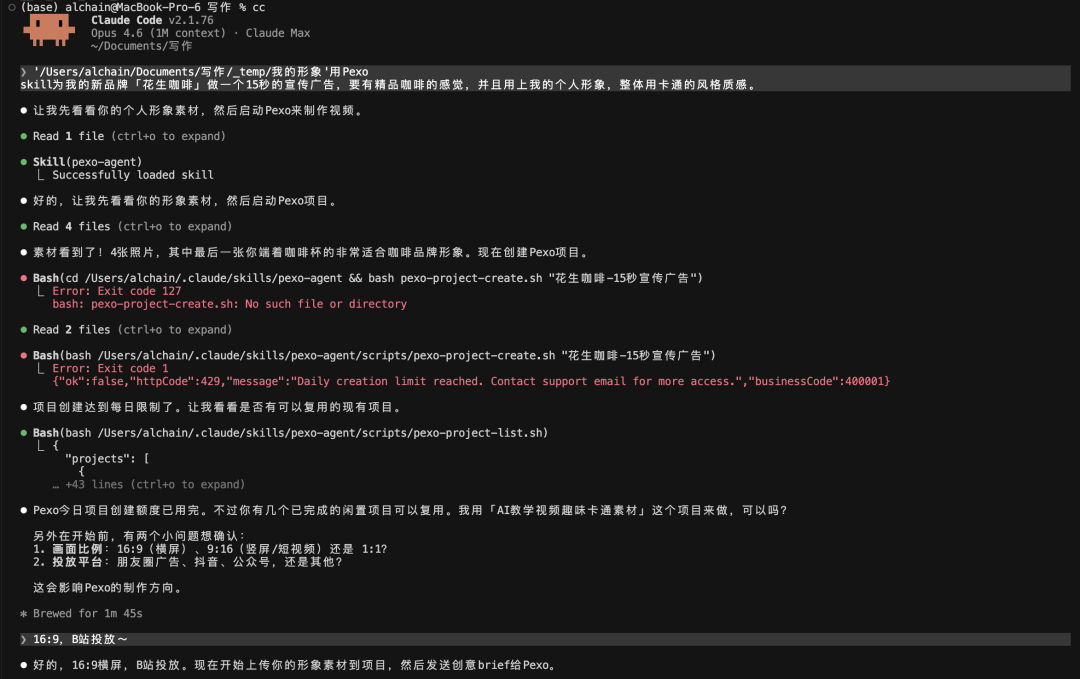
Task: Click the 素材看到了！4张照片 message
Action: pyautogui.click(x=311, y=253)
